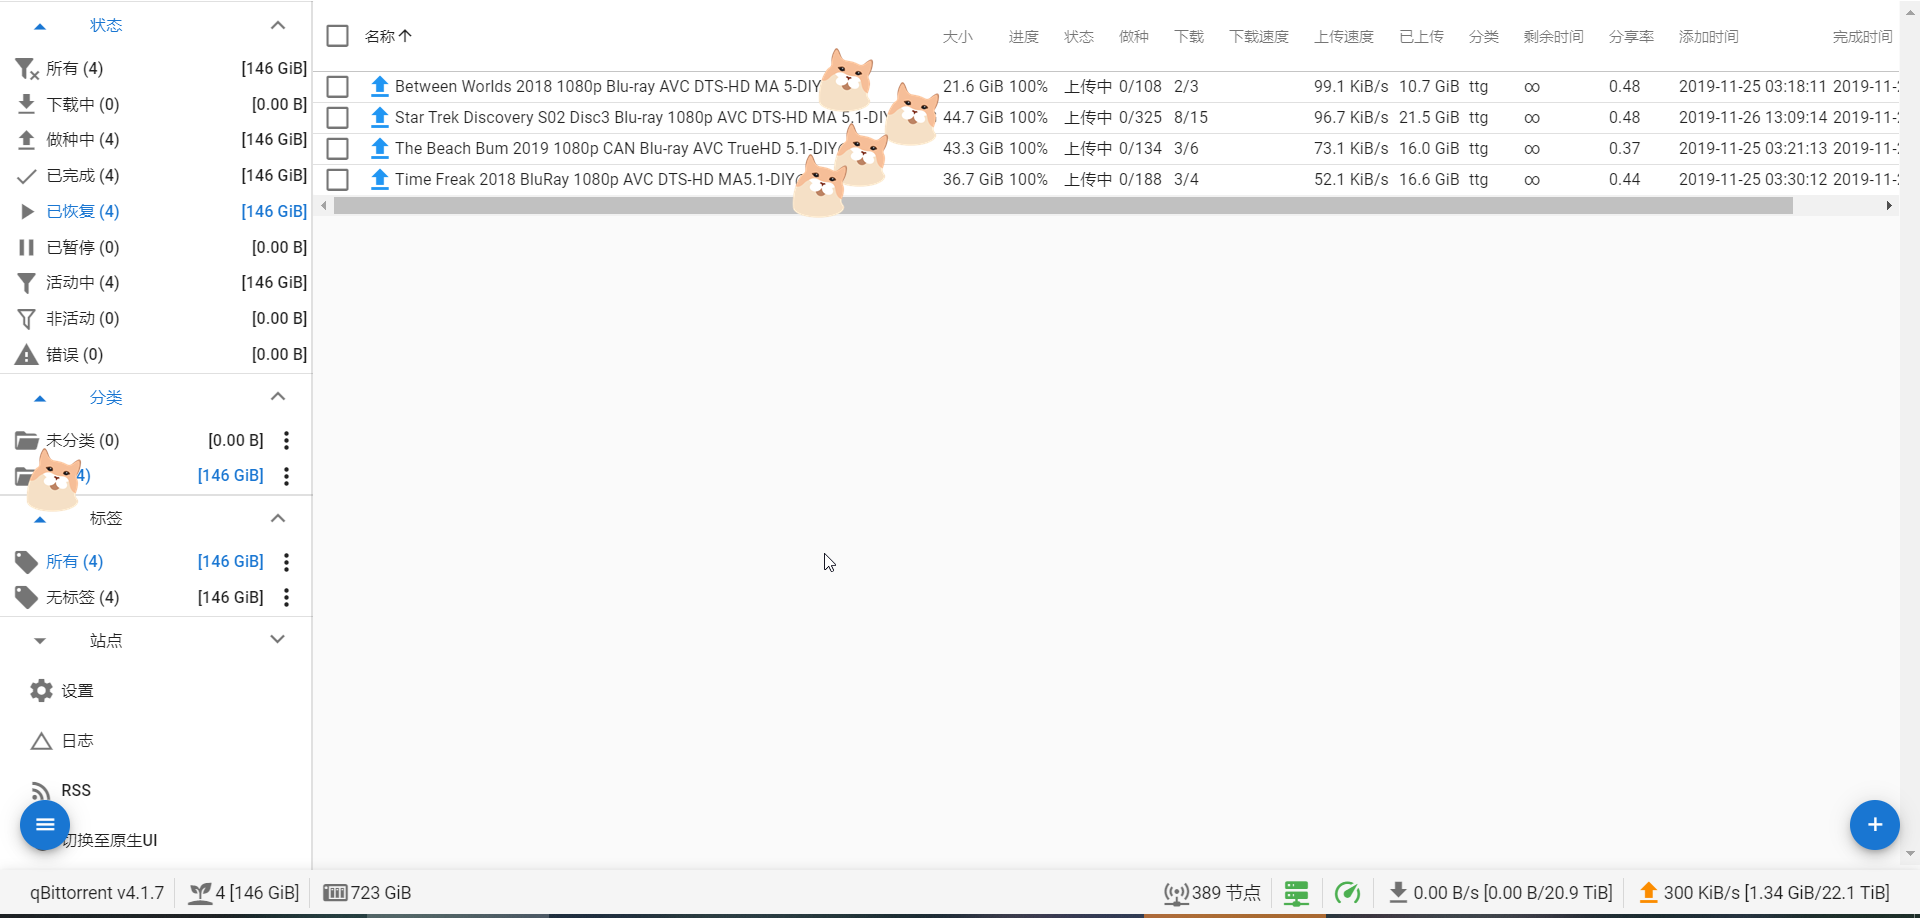Sort by the 进度 column header
Viewport: 1920px width, 918px height.
(1024, 37)
